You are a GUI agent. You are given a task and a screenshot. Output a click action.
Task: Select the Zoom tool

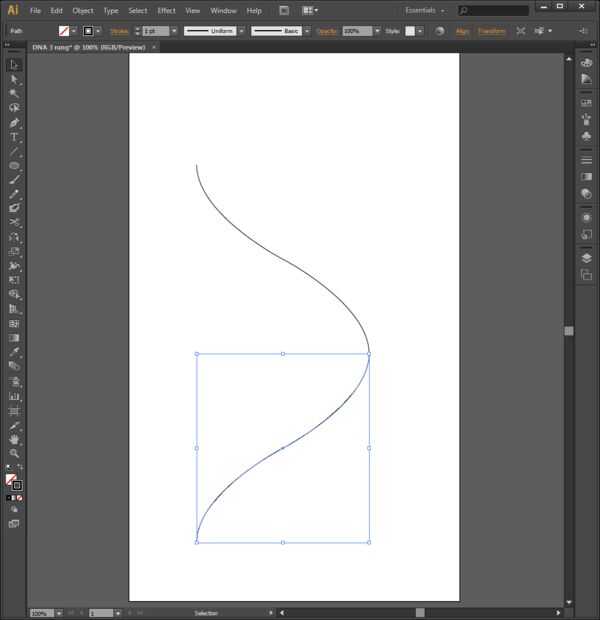coord(14,453)
